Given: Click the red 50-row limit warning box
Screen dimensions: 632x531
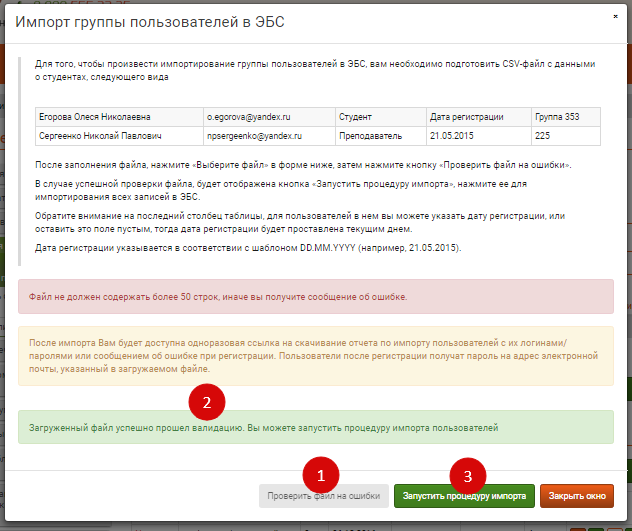Looking at the screenshot, I should 316,297.
